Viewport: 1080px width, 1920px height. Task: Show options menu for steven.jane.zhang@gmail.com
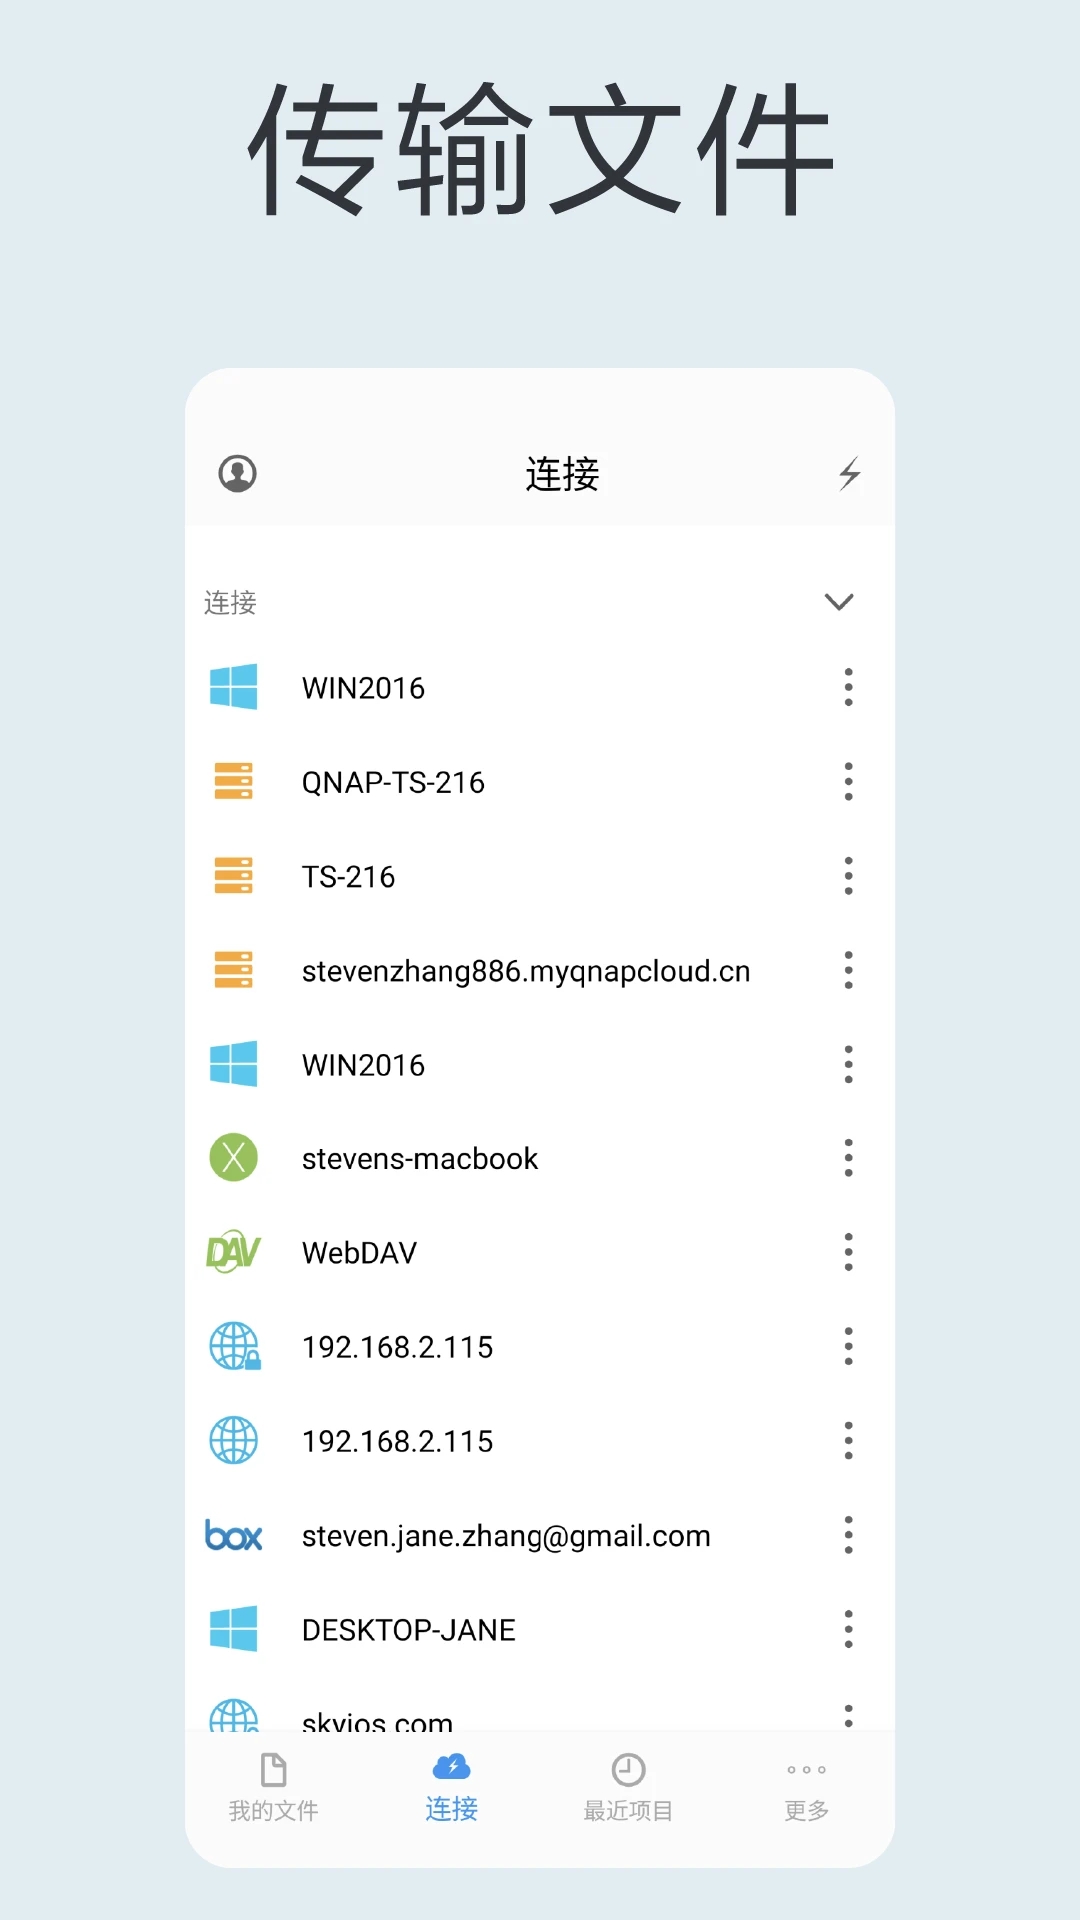pos(848,1535)
